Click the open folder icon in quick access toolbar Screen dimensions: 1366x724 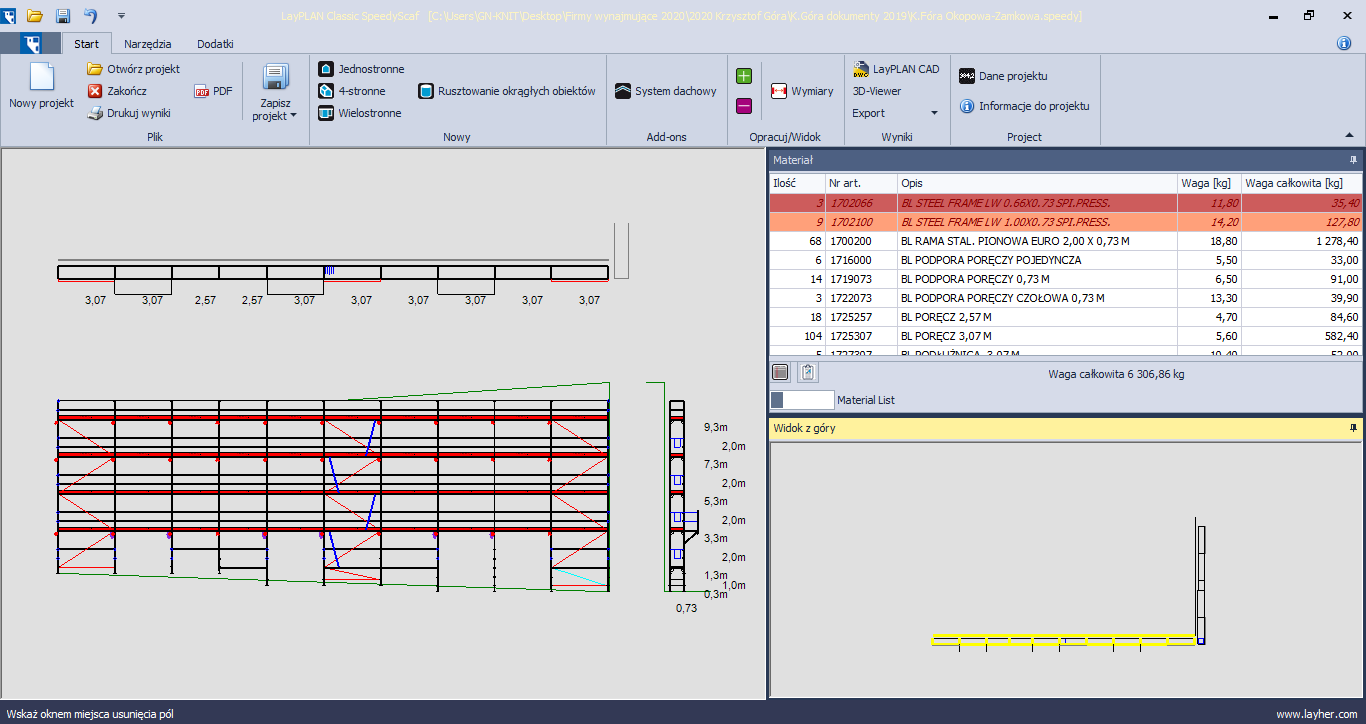35,16
